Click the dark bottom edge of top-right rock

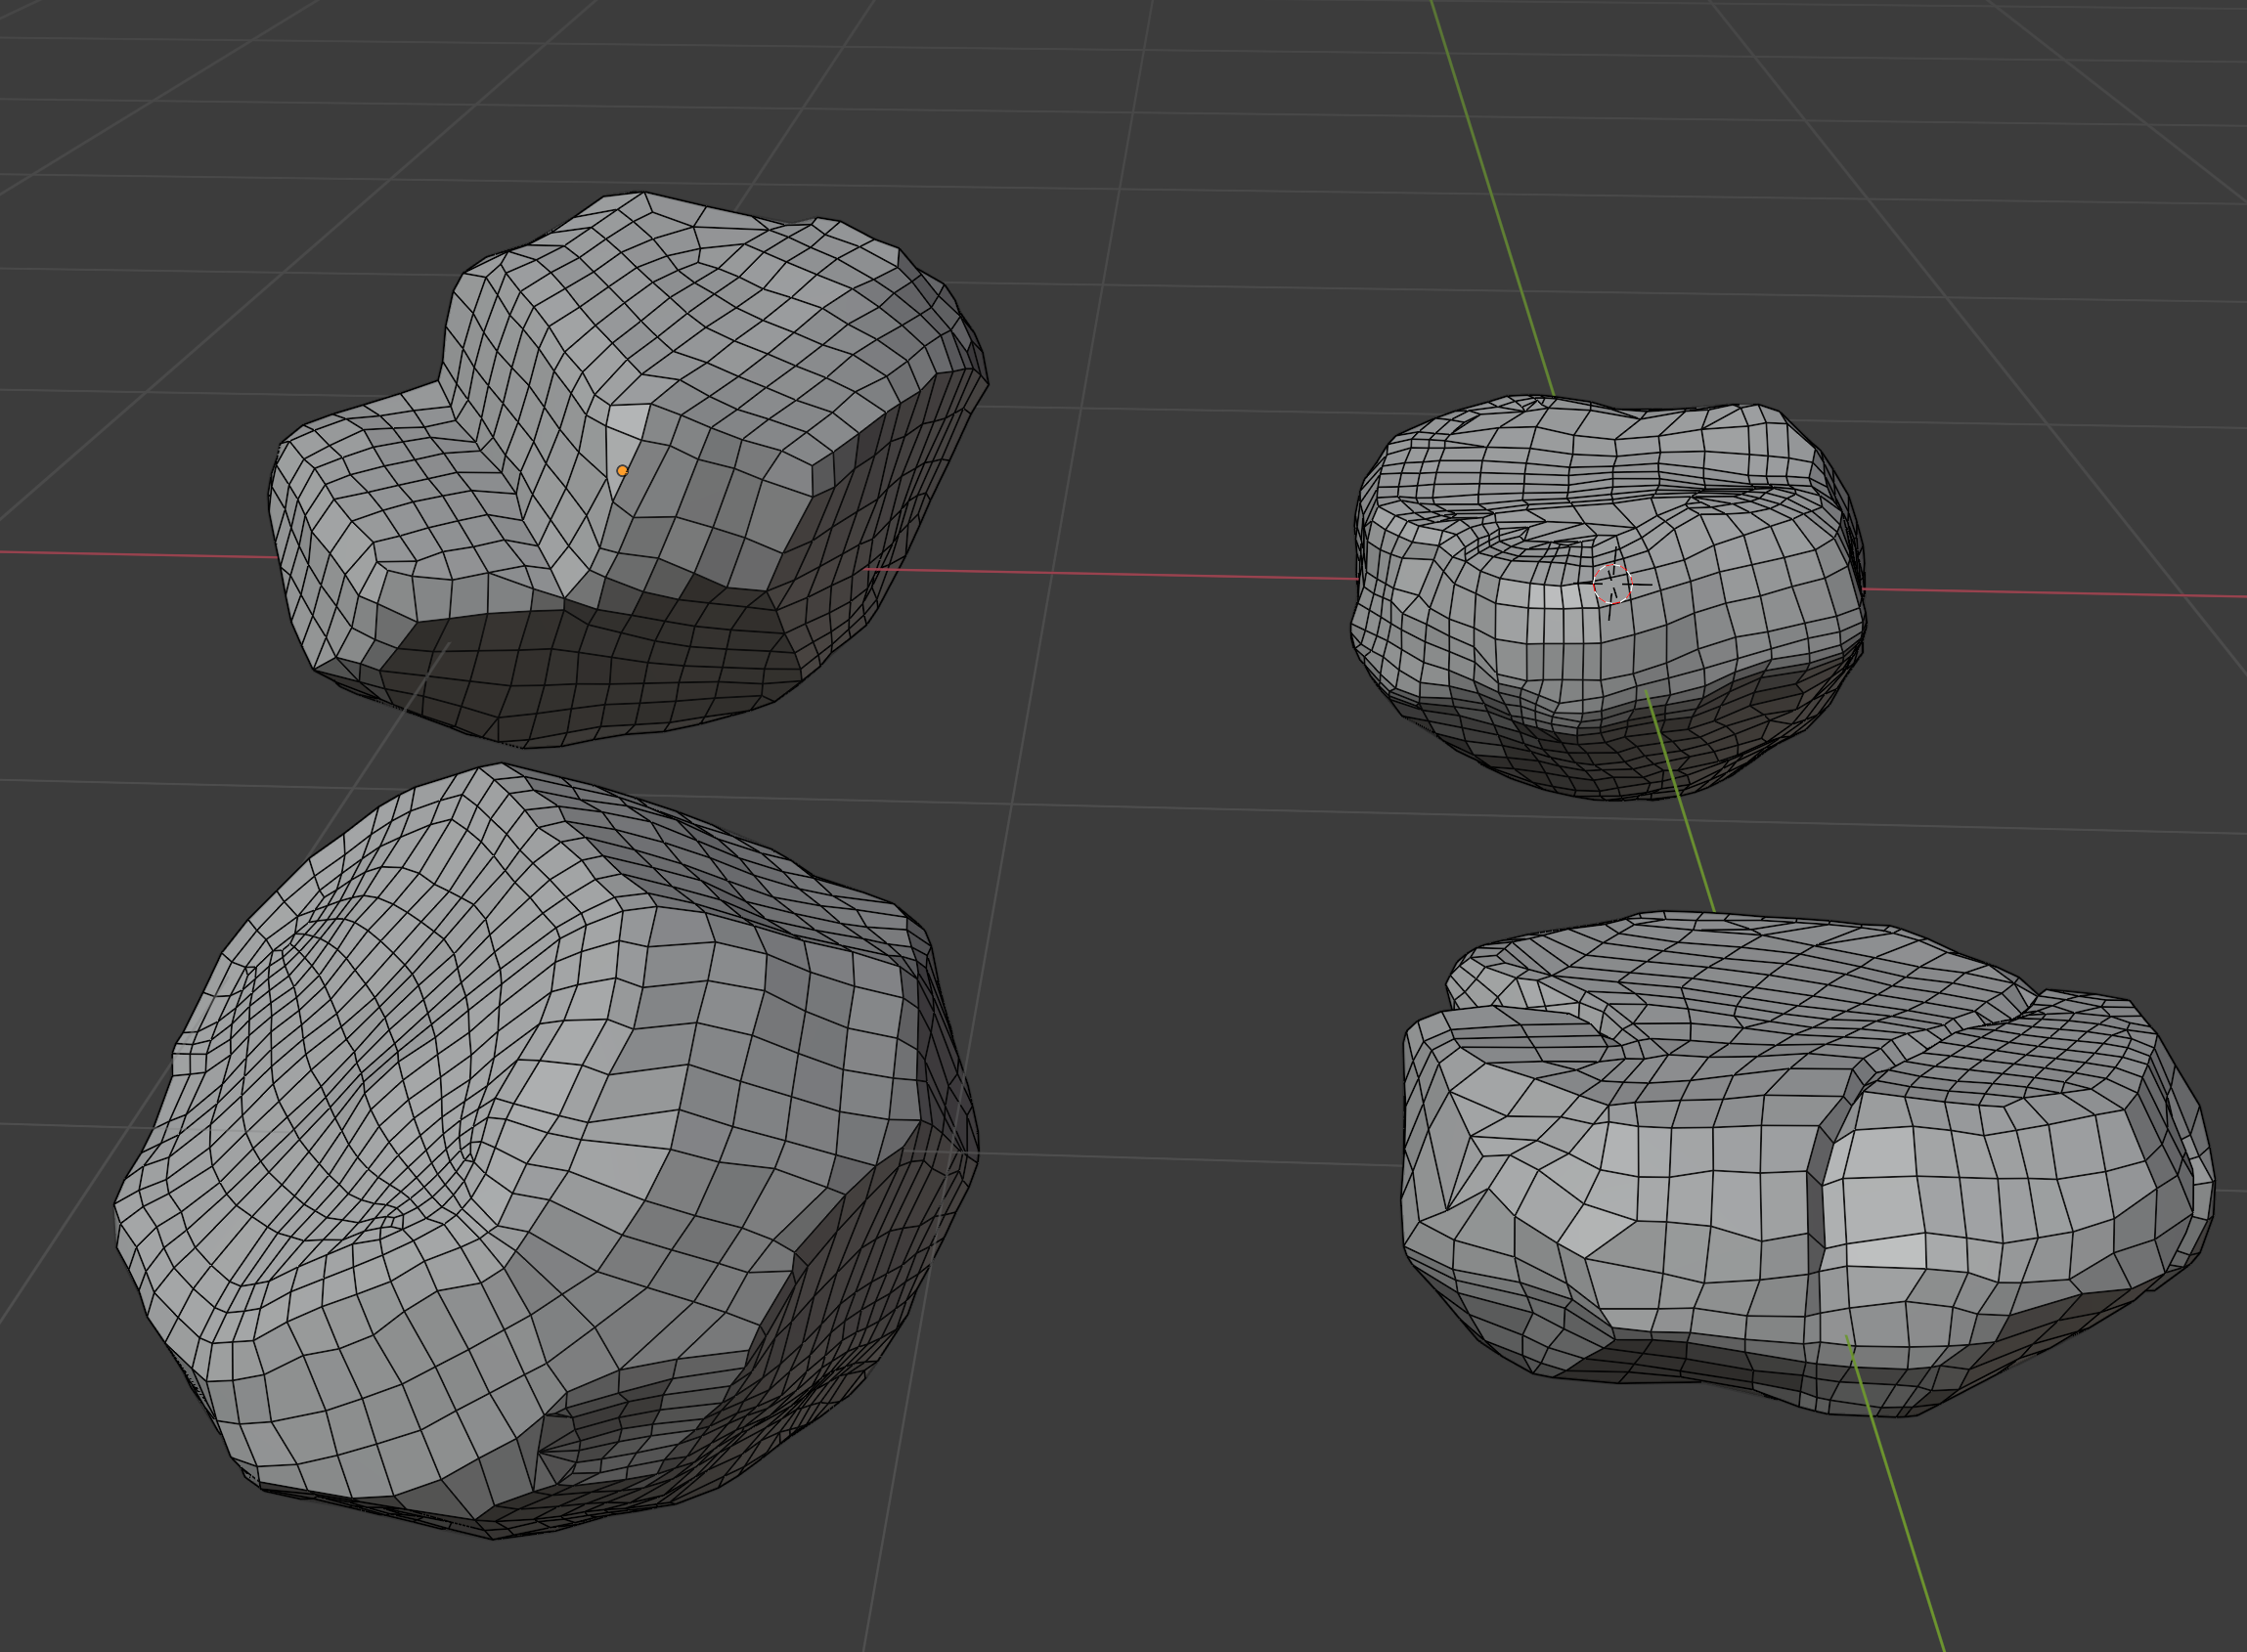(x=1600, y=770)
